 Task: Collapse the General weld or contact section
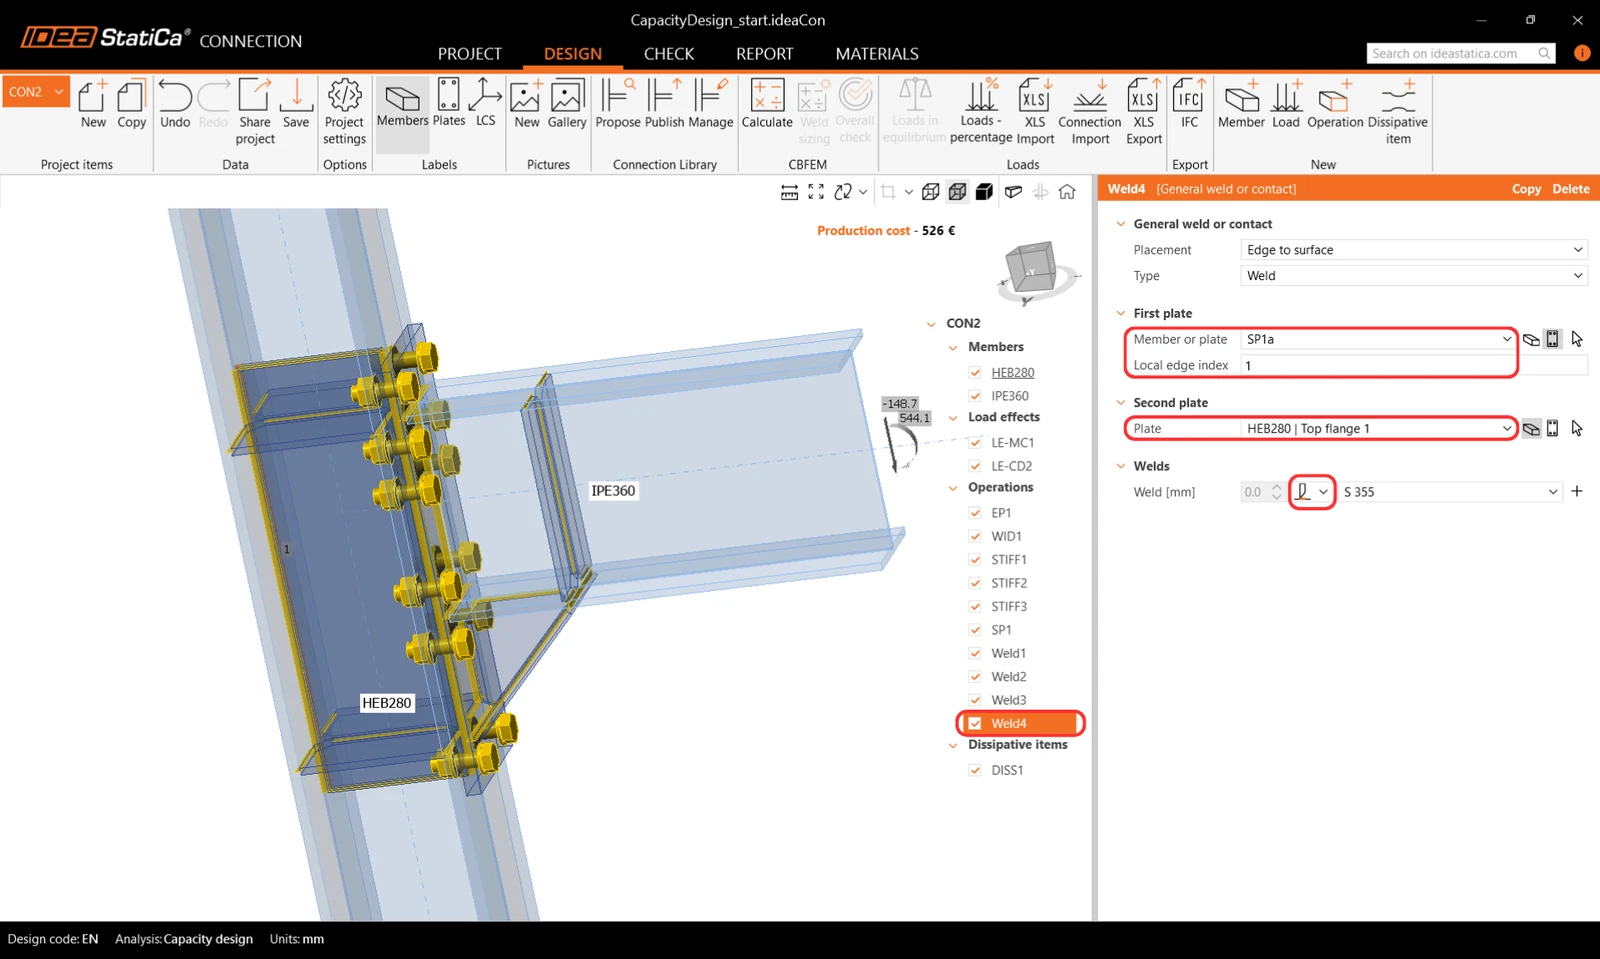pyautogui.click(x=1121, y=224)
